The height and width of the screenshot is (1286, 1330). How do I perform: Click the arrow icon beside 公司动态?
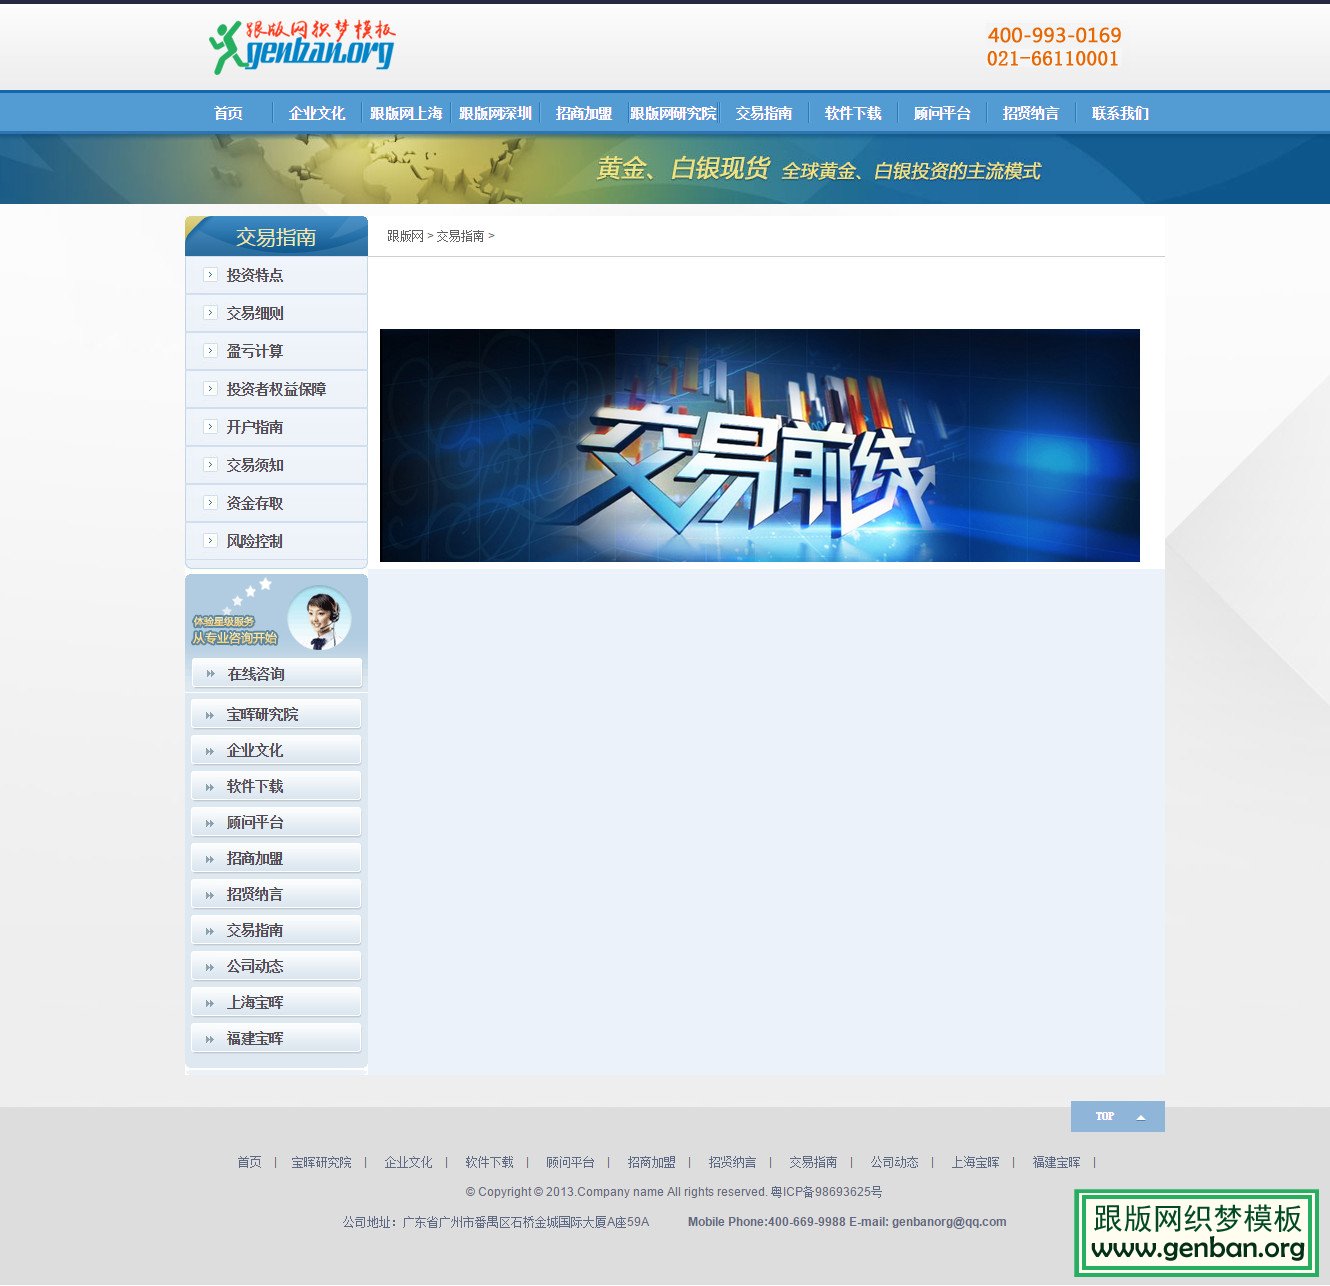point(210,966)
